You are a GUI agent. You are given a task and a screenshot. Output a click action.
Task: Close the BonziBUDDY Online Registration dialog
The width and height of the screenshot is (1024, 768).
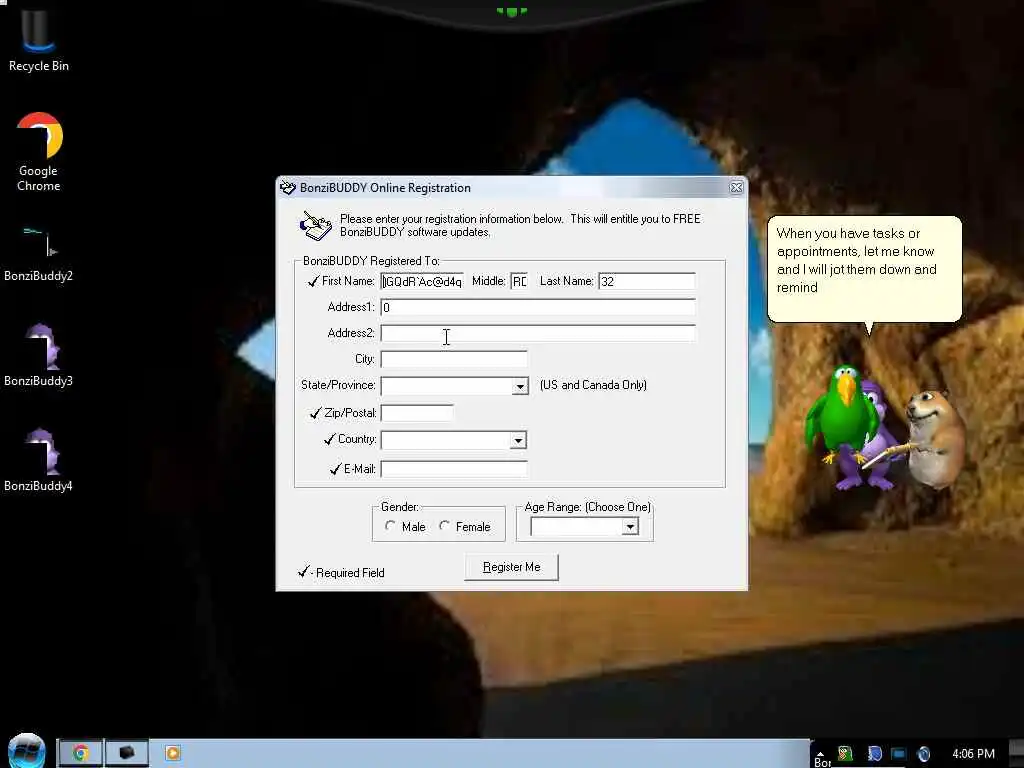tap(736, 188)
